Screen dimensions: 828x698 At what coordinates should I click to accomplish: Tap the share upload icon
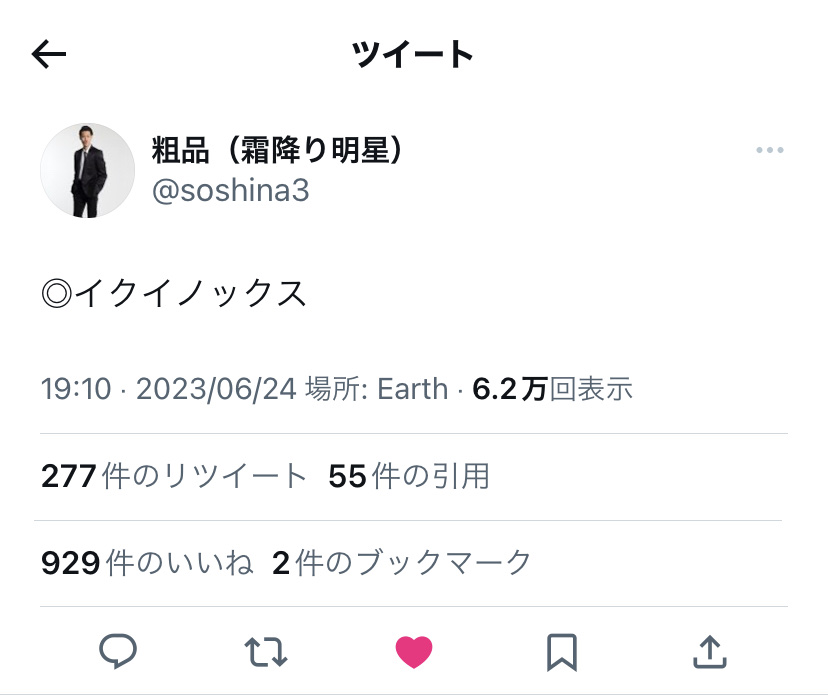pos(709,653)
